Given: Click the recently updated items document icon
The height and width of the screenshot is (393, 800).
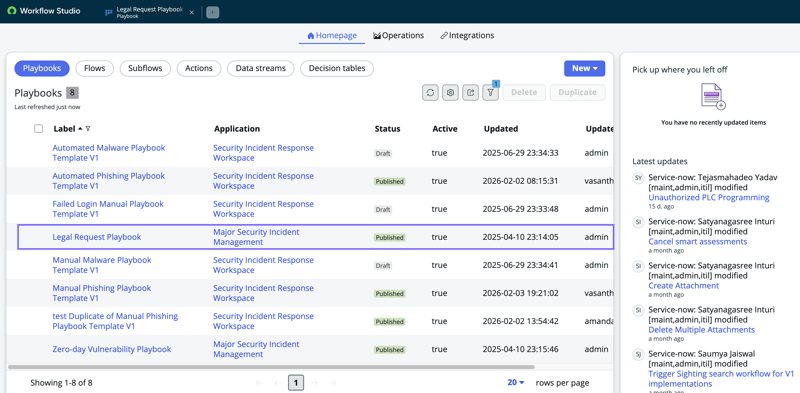Looking at the screenshot, I should [x=713, y=97].
